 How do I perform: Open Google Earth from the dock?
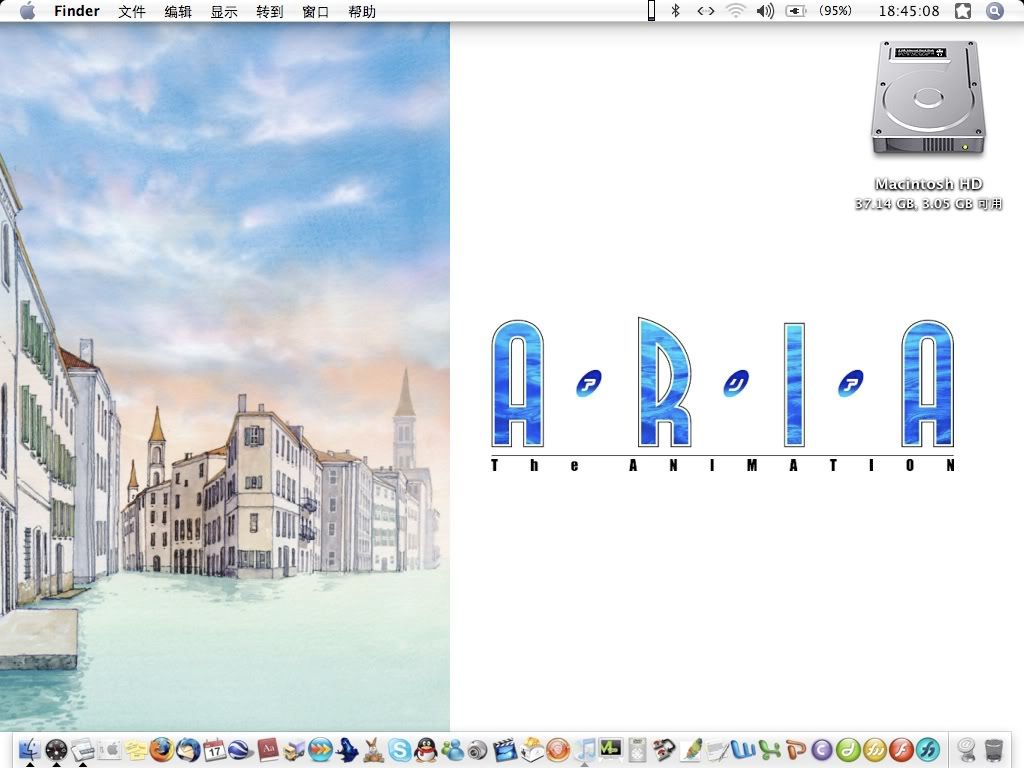[240, 750]
